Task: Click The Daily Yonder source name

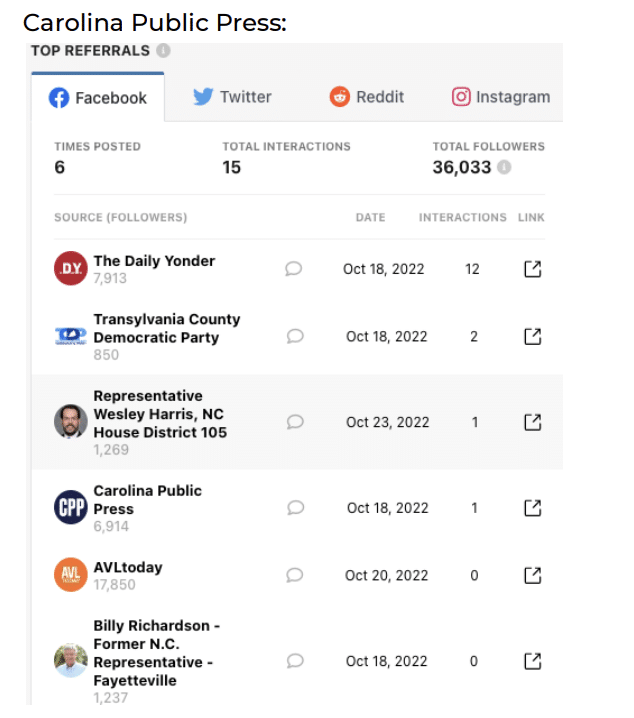Action: 154,261
